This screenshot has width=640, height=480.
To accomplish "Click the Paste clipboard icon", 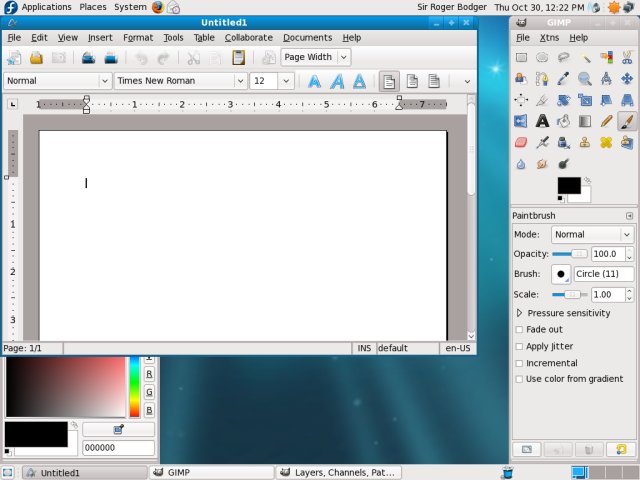I will pos(238,58).
